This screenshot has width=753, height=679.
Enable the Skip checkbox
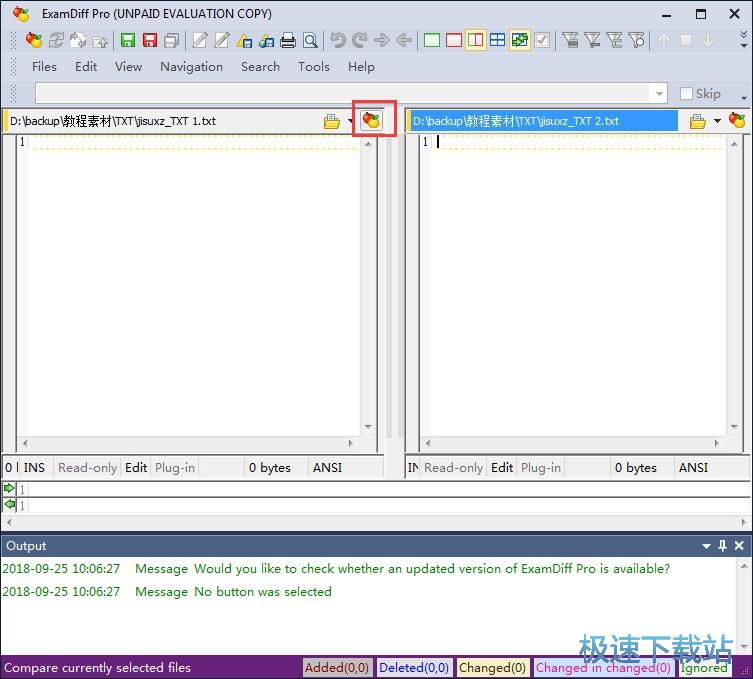click(686, 93)
